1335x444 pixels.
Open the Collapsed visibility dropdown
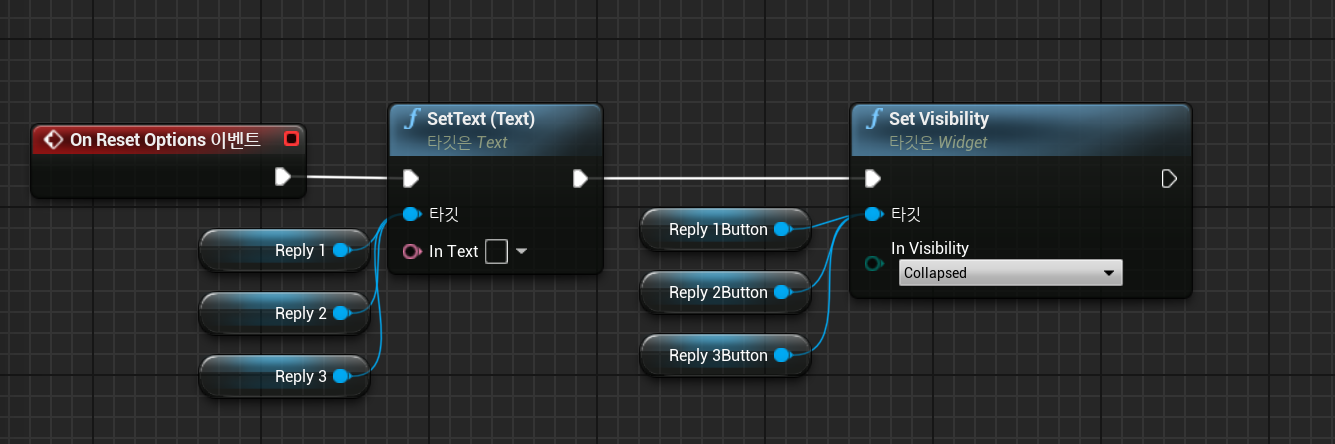(x=1010, y=273)
